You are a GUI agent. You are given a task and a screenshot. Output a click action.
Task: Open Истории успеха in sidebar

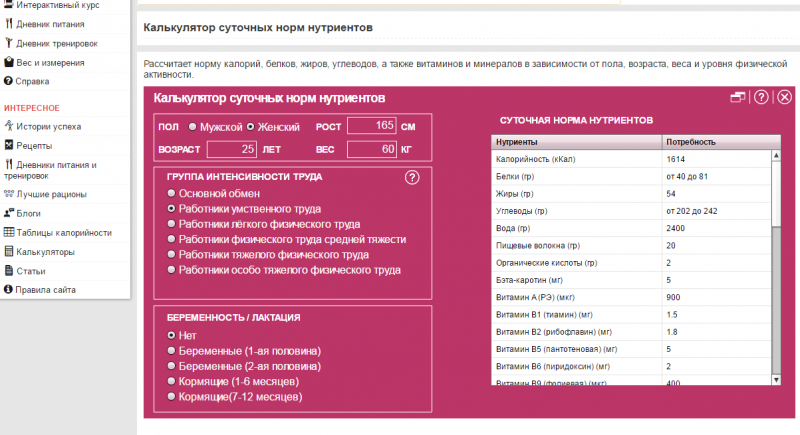pyautogui.click(x=45, y=126)
